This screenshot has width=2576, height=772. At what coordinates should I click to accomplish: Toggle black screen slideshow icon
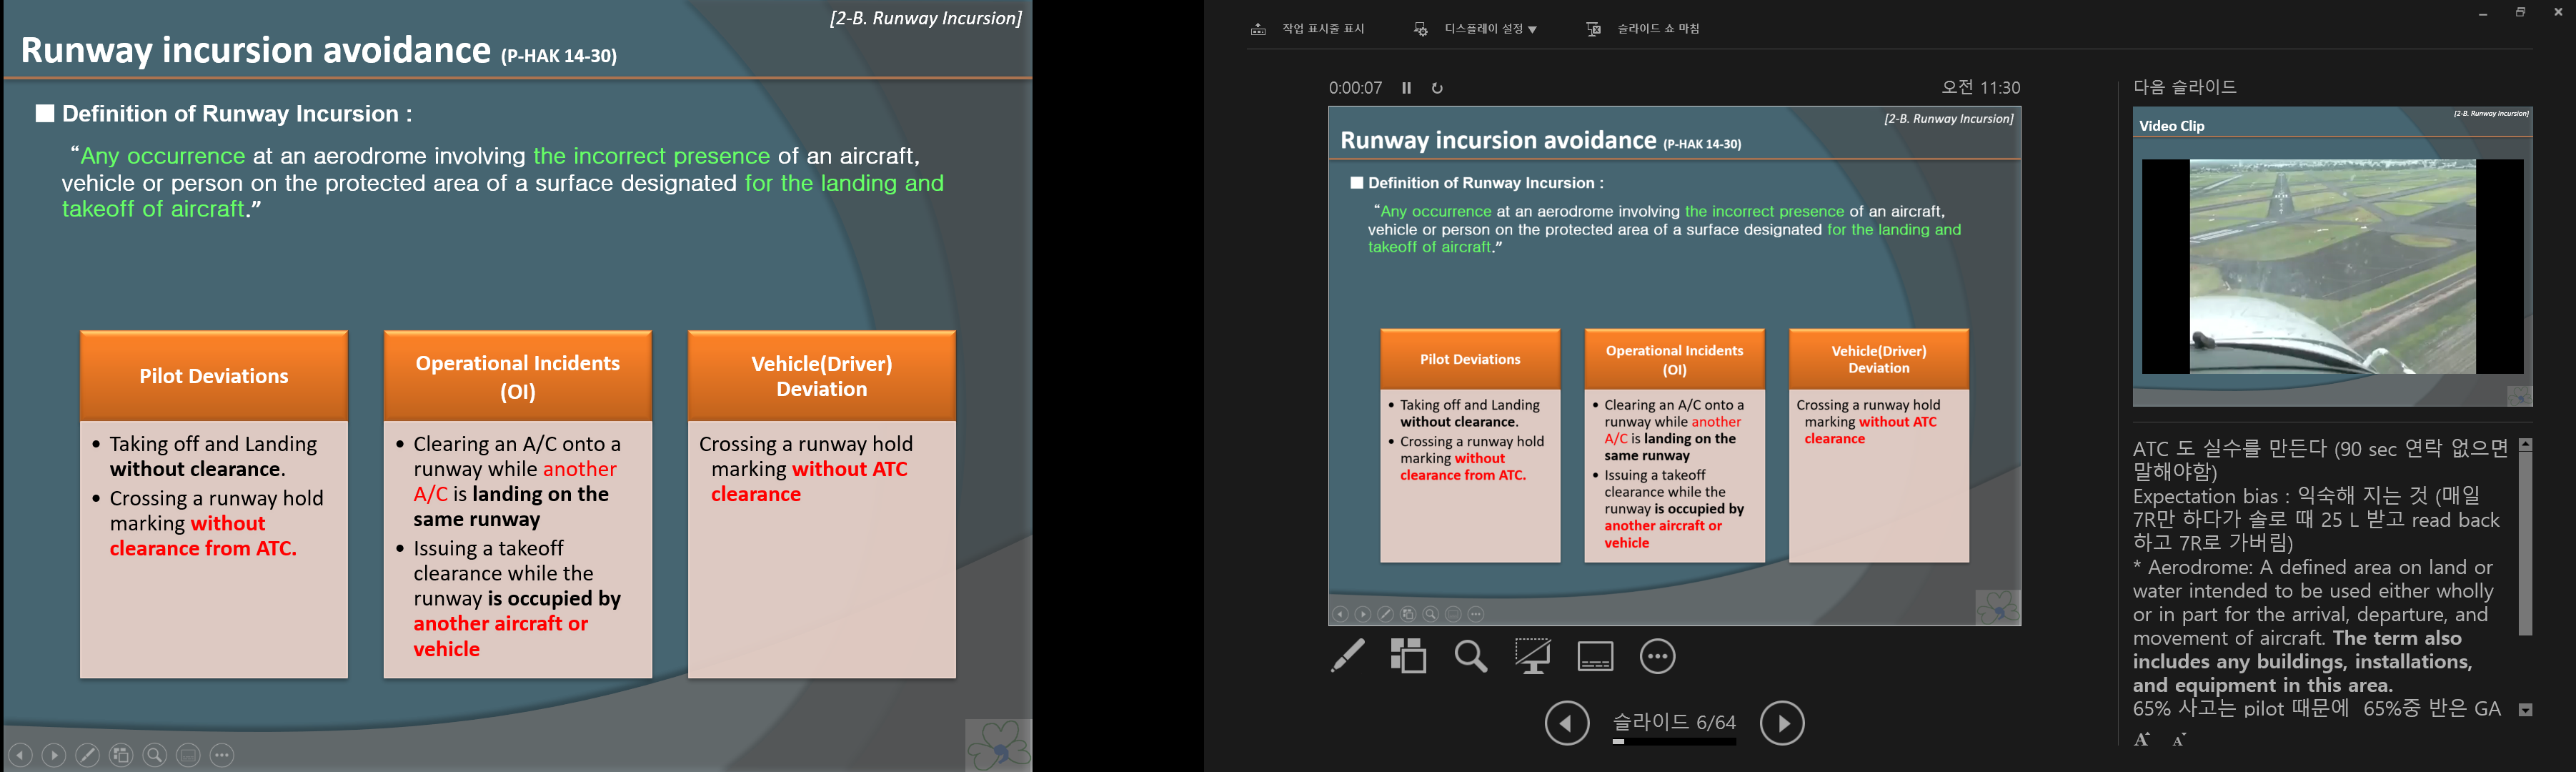point(1532,656)
